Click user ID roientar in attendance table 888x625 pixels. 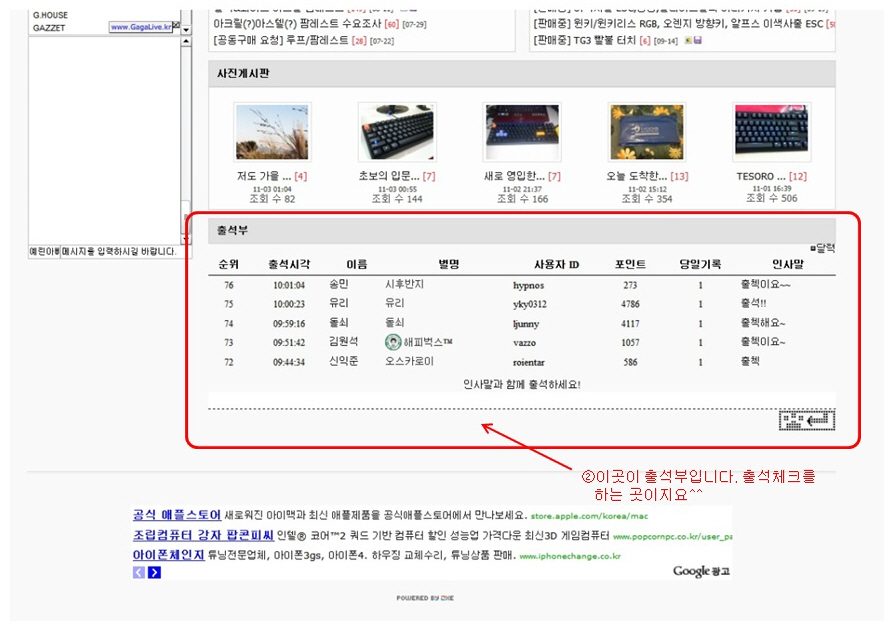coord(528,362)
